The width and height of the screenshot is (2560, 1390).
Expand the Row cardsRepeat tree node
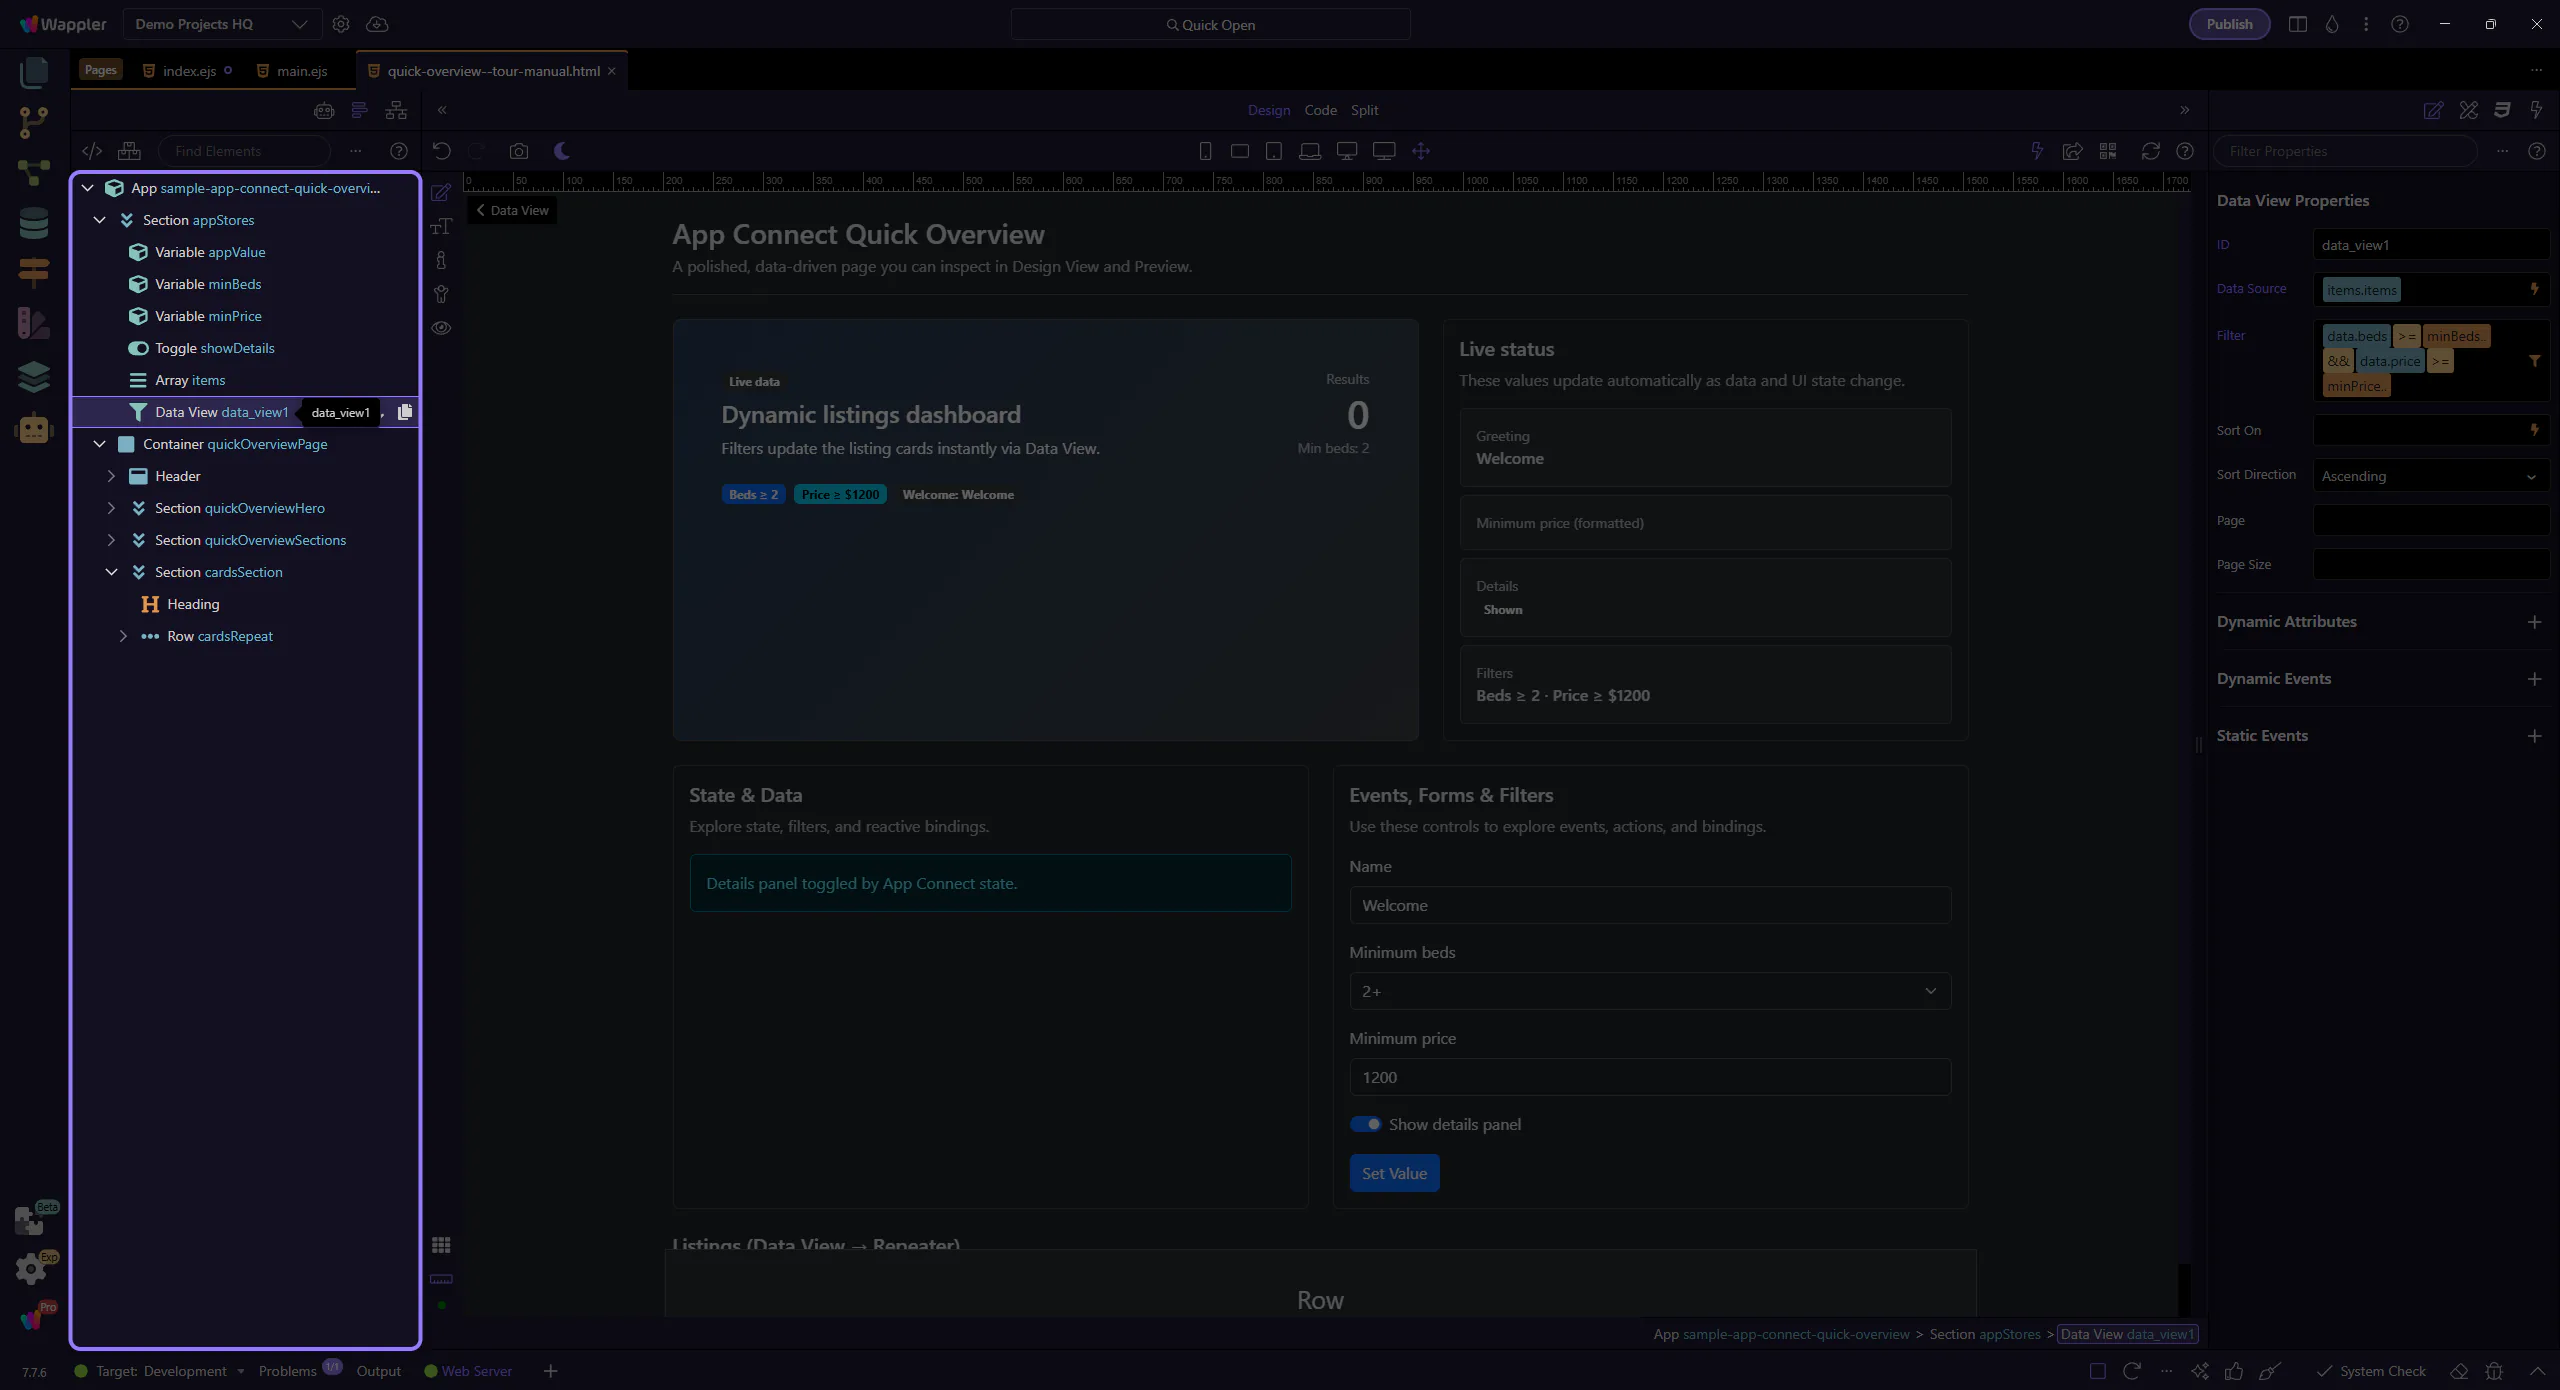point(123,636)
